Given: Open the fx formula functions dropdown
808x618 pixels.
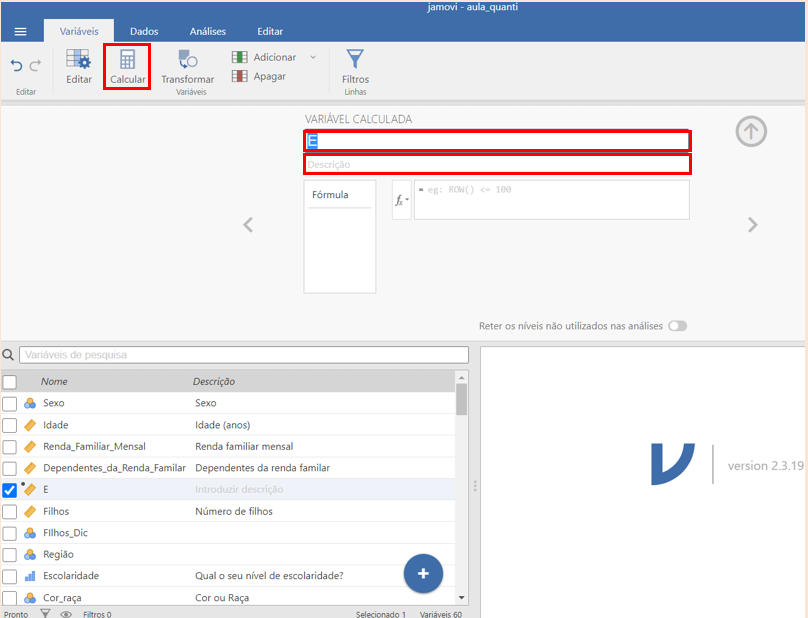Looking at the screenshot, I should coord(401,200).
